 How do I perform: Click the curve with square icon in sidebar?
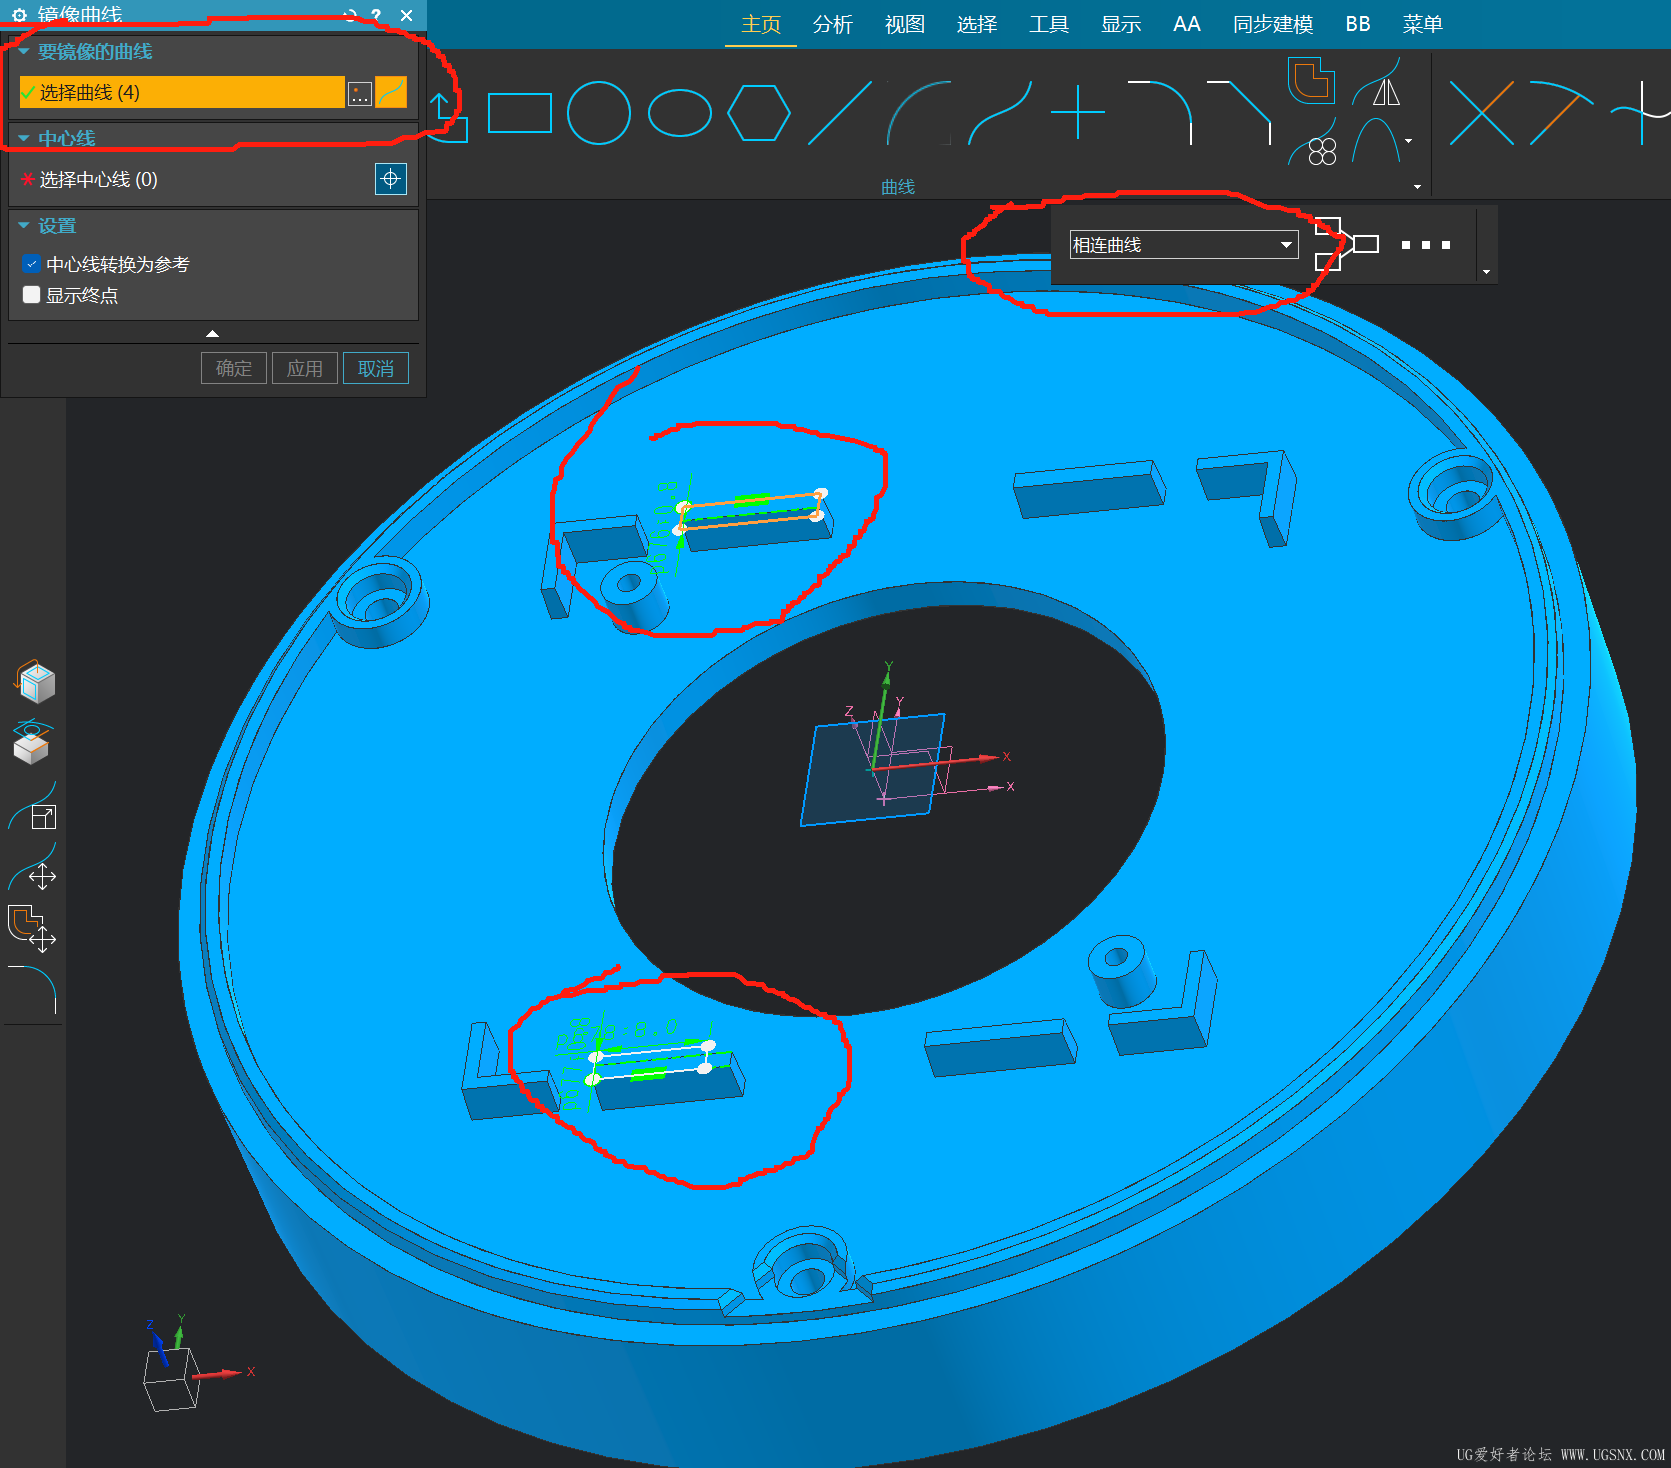click(x=33, y=806)
